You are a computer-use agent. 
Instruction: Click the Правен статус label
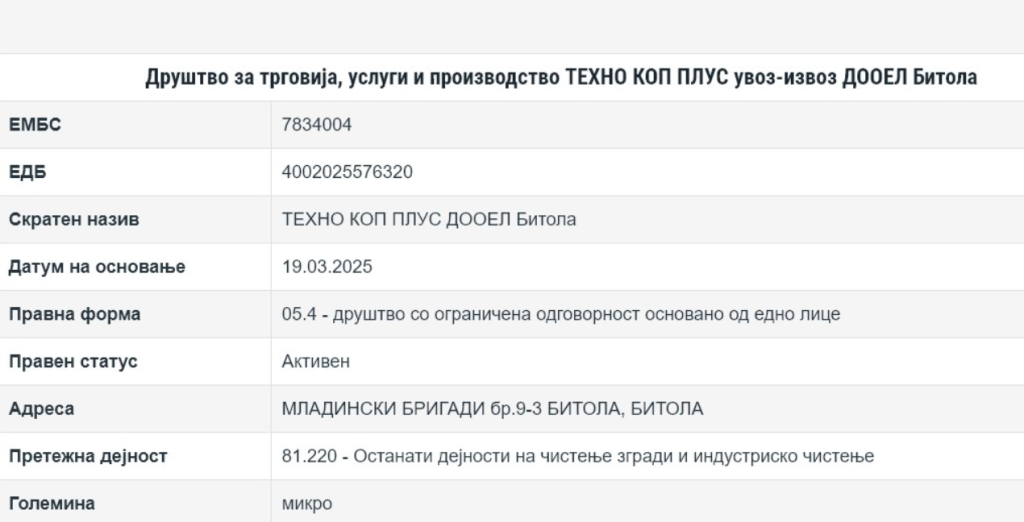click(73, 361)
